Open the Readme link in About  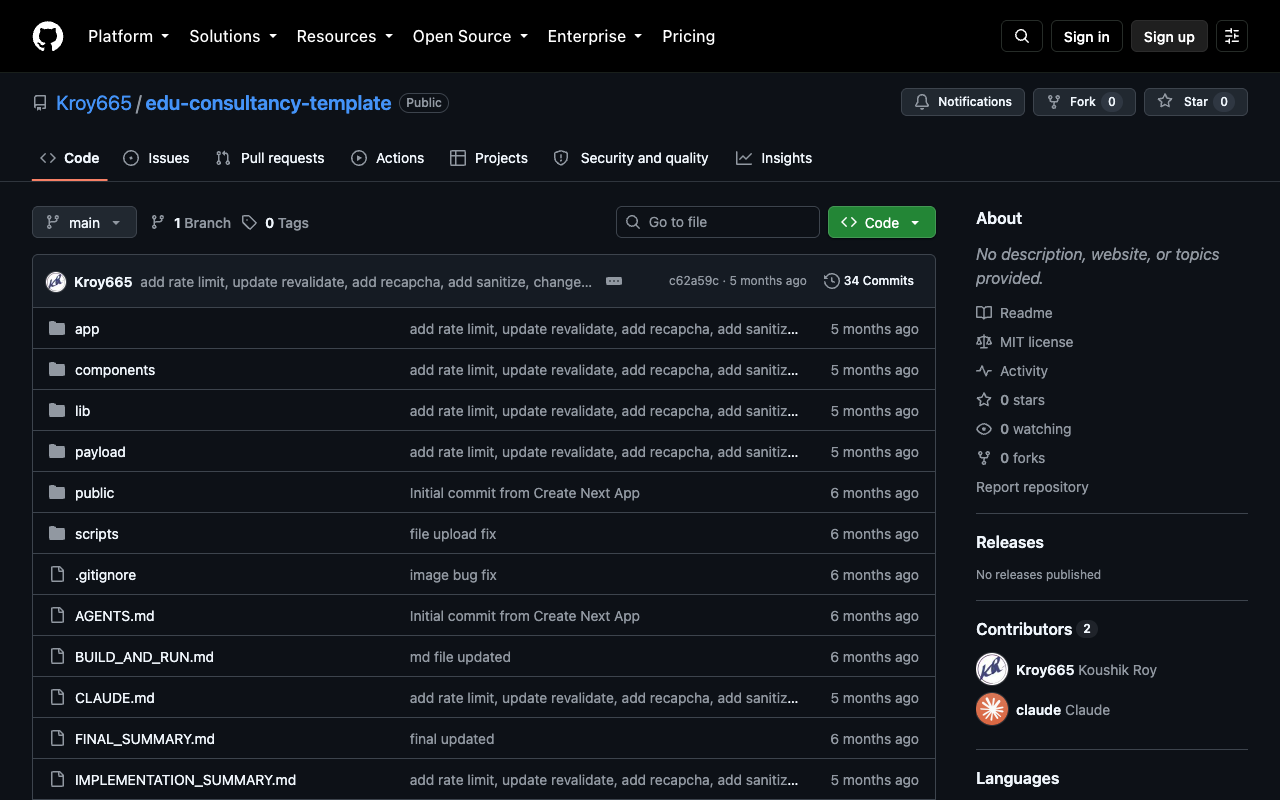click(1014, 313)
